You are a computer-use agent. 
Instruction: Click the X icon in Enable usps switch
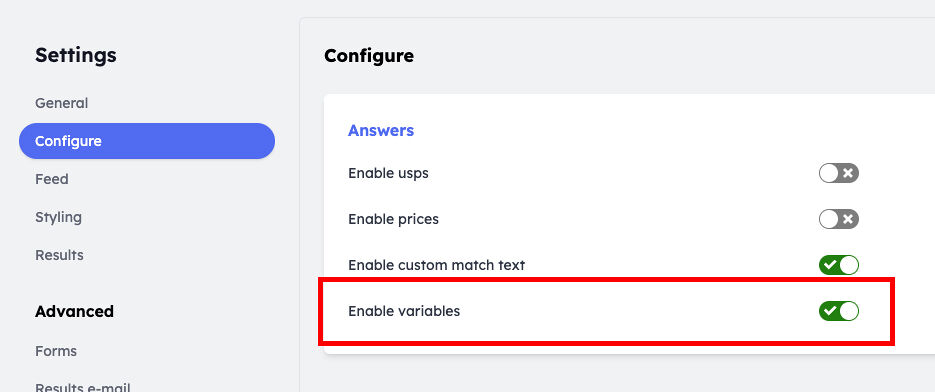(848, 174)
